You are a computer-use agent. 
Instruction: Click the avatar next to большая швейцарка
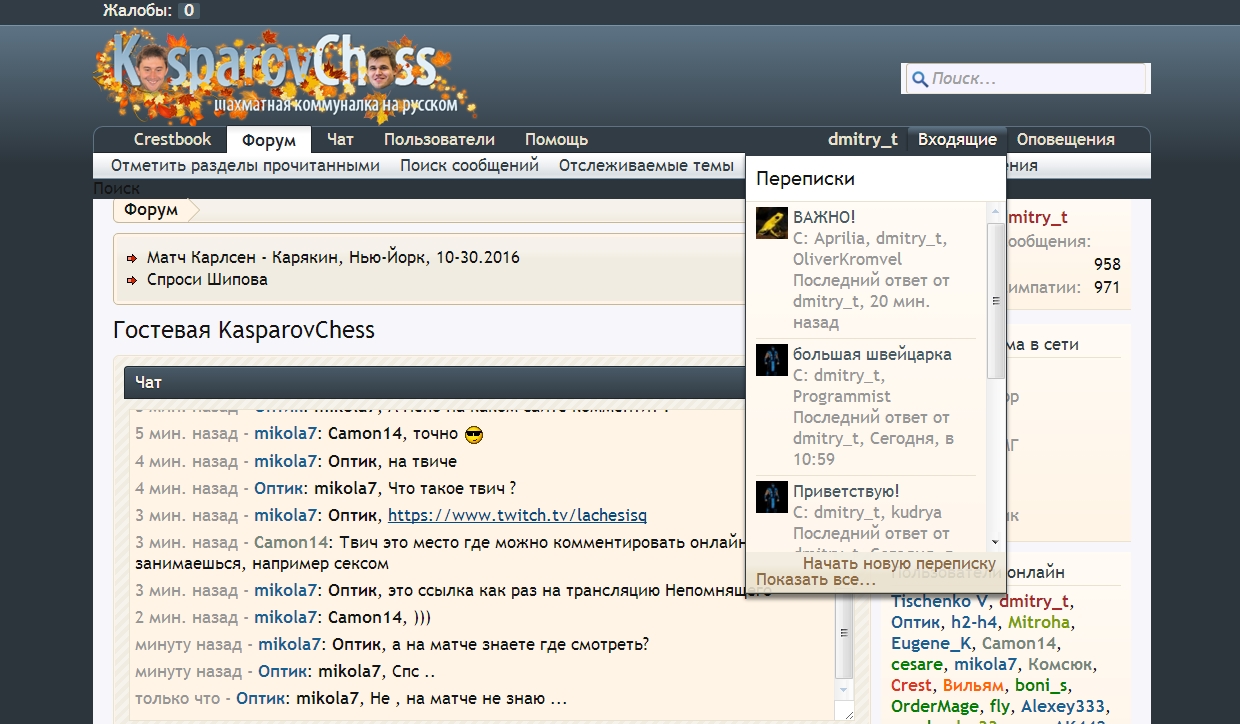[x=771, y=360]
